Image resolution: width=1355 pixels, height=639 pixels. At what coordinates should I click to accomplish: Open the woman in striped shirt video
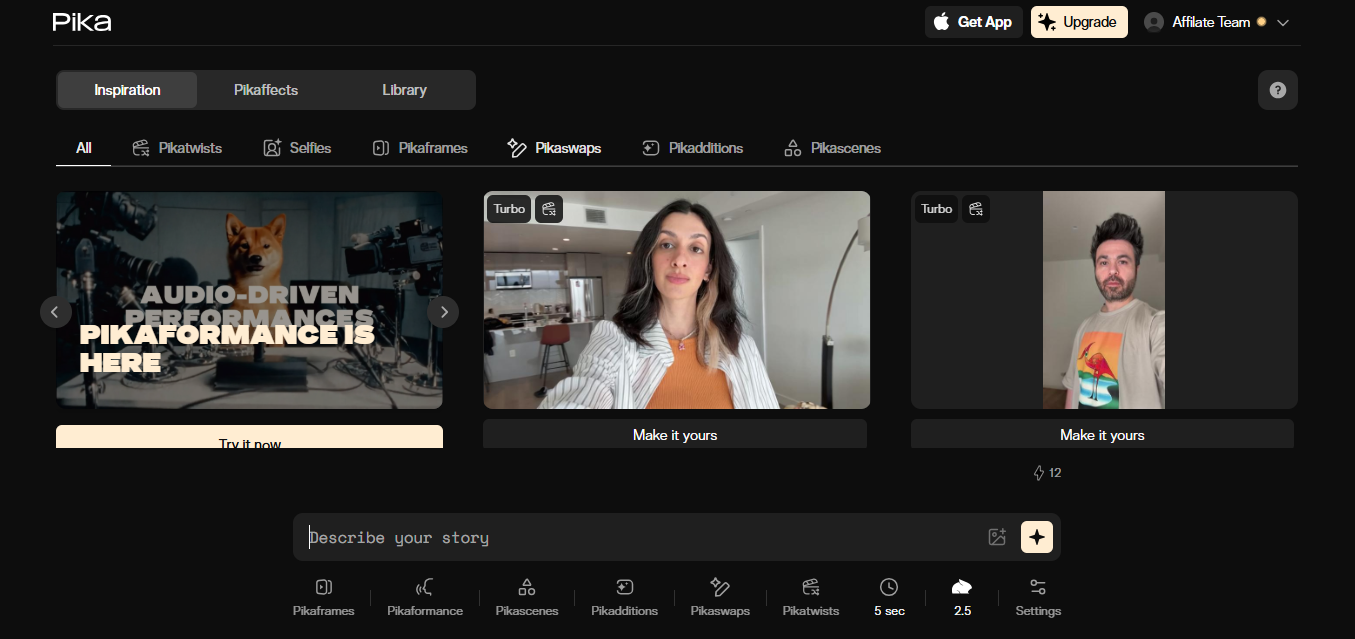pos(677,300)
